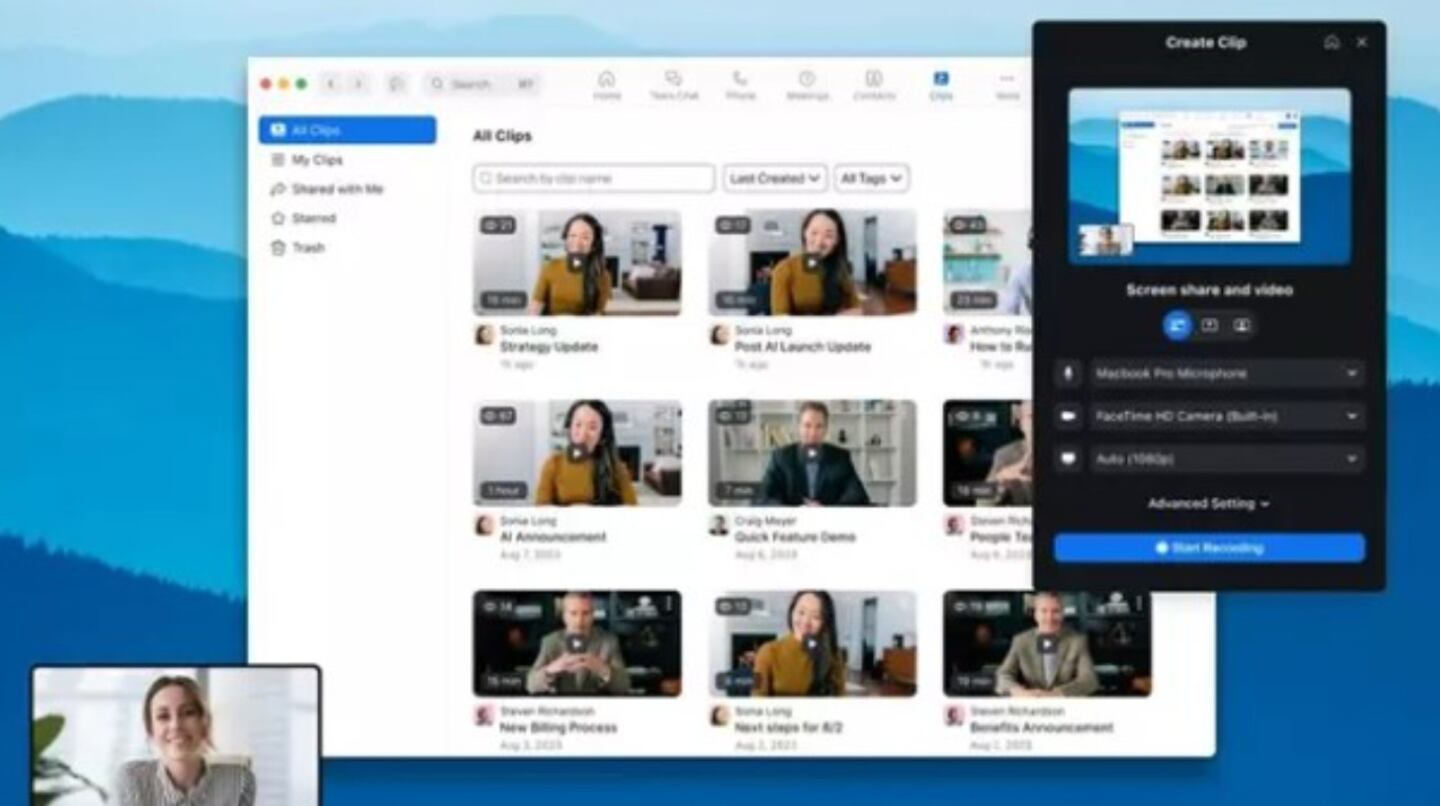Open the Last Created sort dropdown
Viewport: 1440px width, 806px height.
(x=775, y=178)
